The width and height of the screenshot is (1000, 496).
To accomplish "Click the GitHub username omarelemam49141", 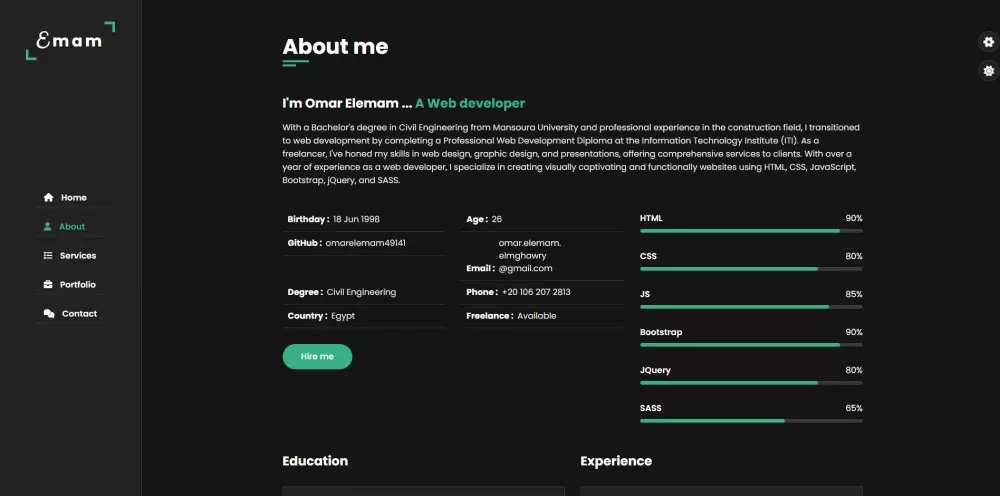I will point(365,243).
